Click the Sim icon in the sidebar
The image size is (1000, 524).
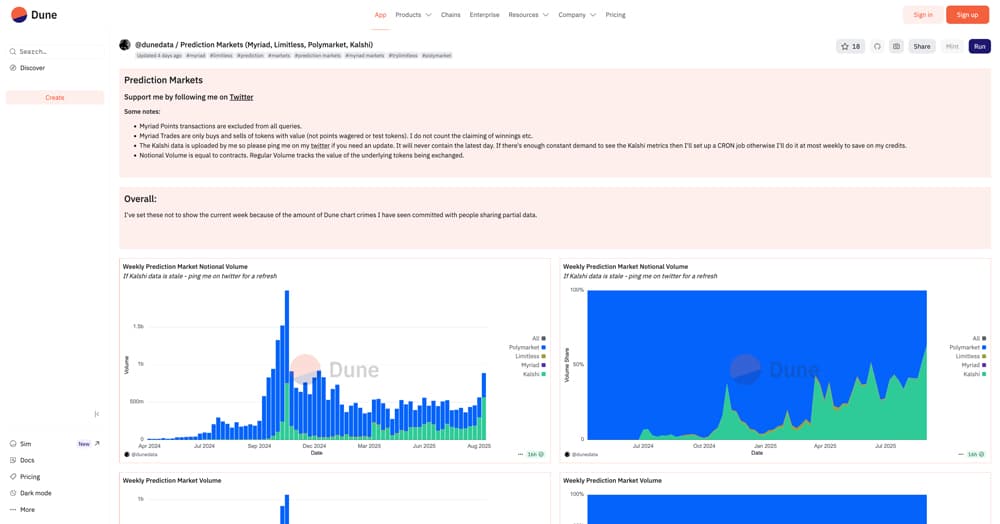[x=13, y=444]
